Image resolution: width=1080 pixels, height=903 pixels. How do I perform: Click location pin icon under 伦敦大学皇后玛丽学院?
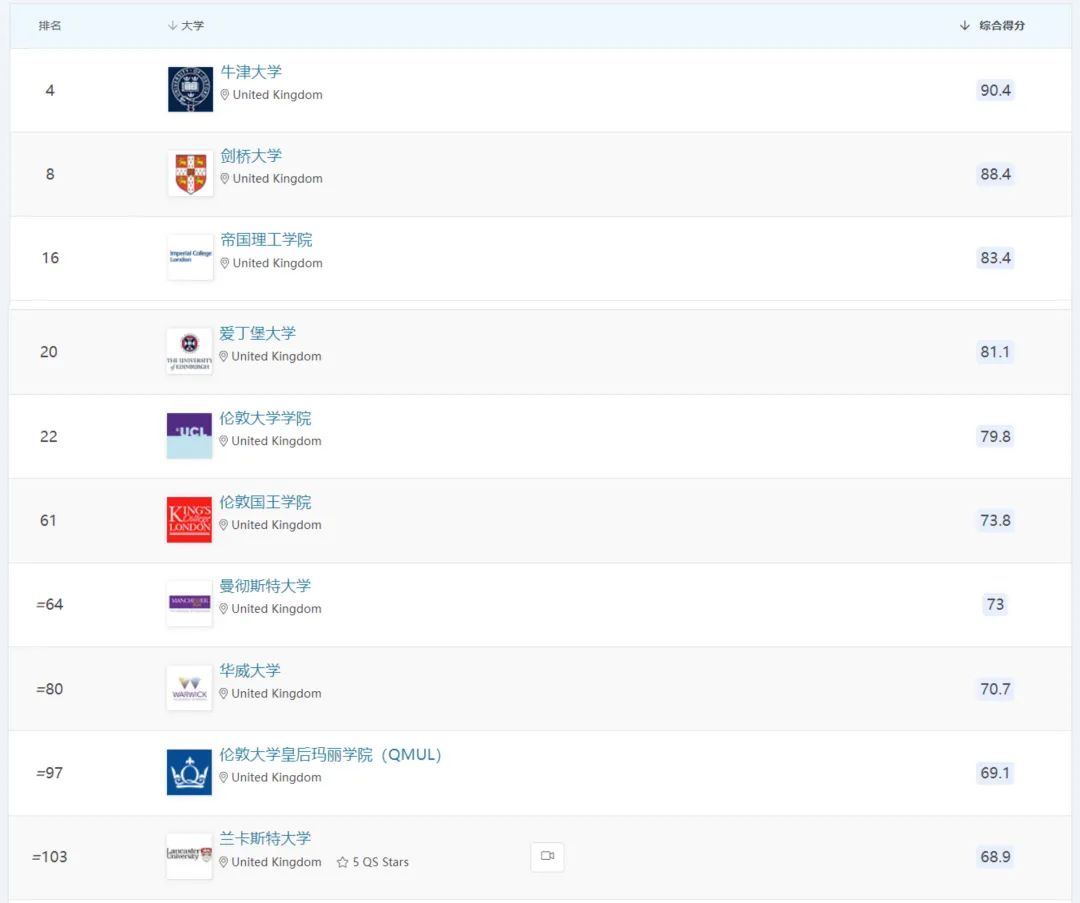(x=223, y=778)
